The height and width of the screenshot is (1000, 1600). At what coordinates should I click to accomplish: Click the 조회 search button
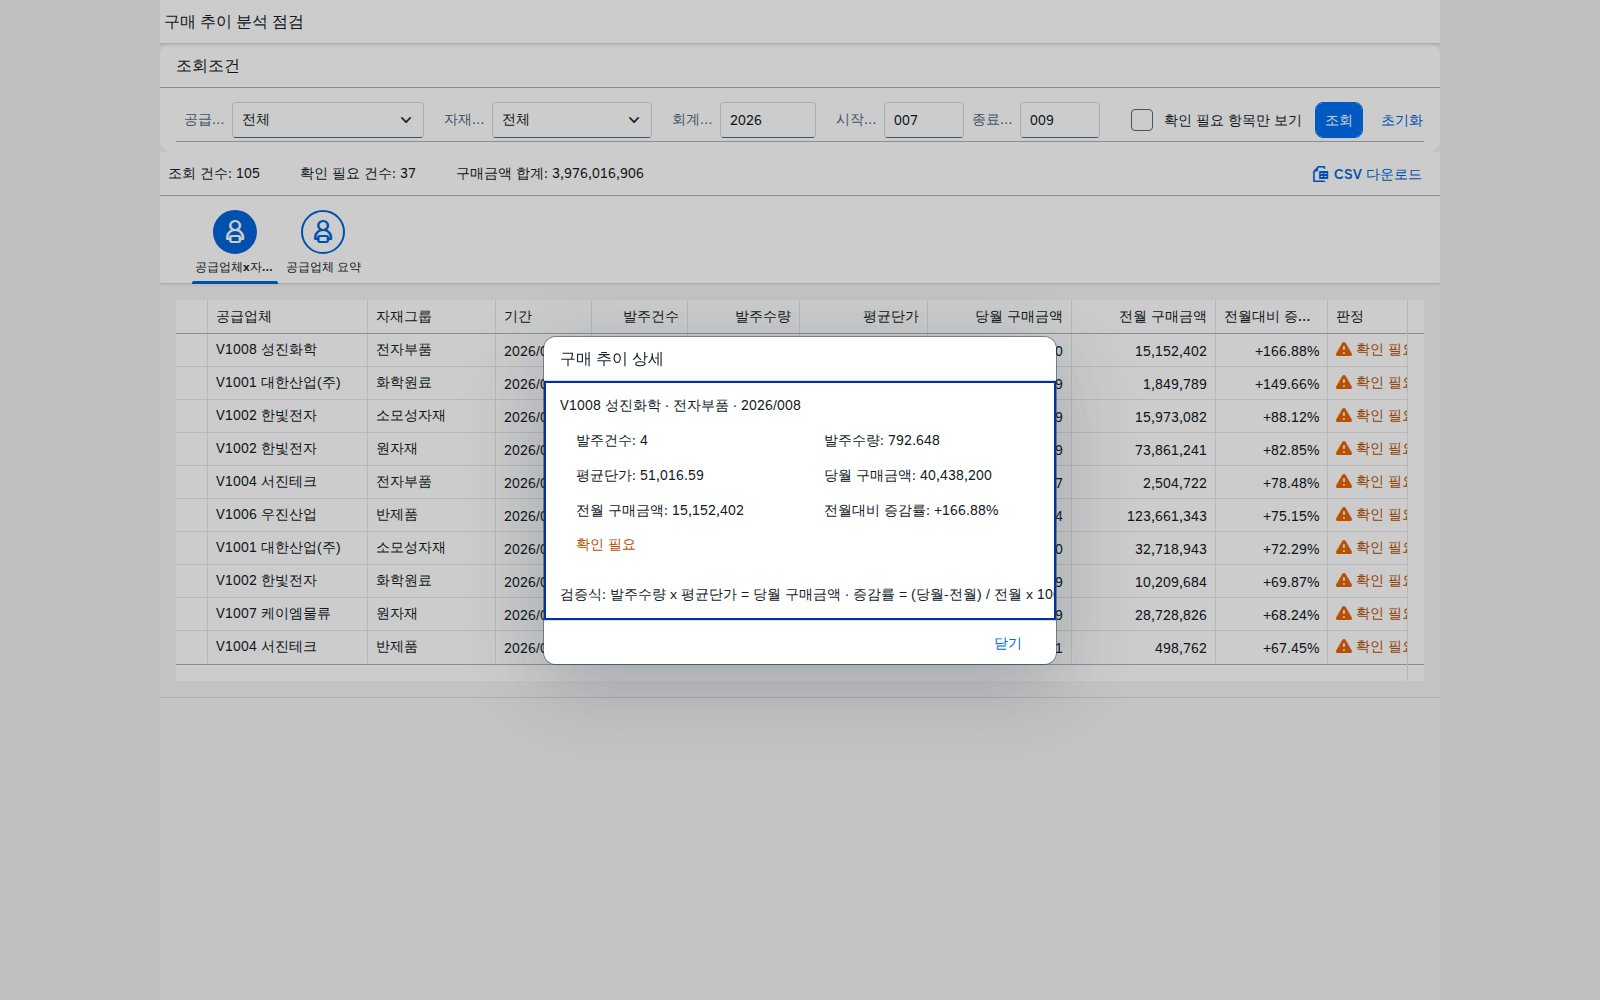tap(1339, 120)
